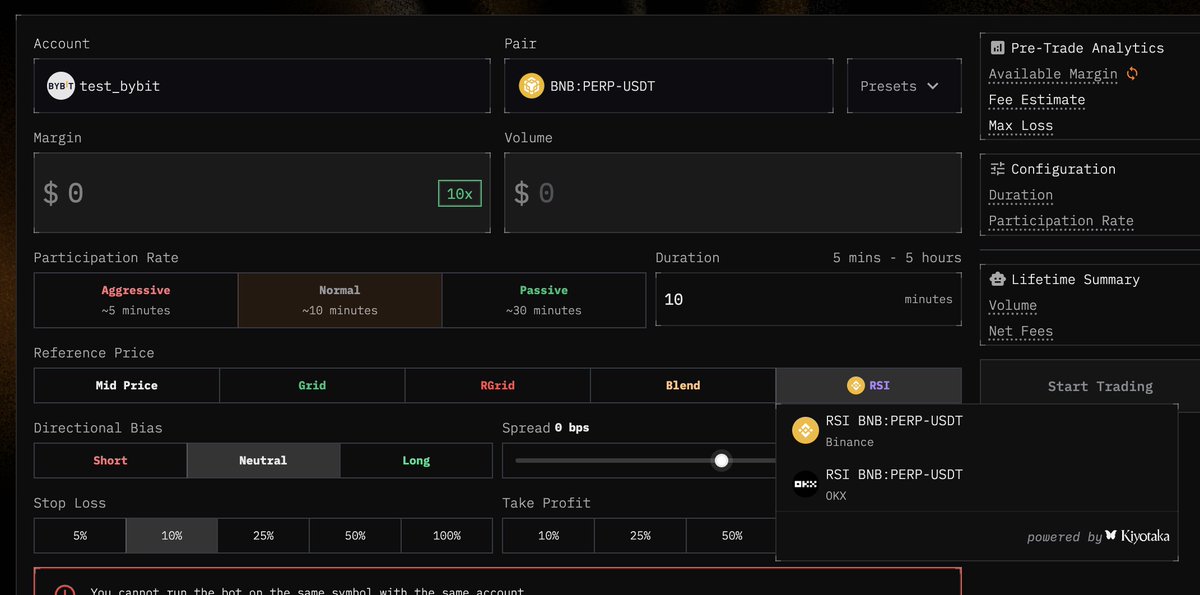Open the Account selector test_bybit
Screen dimensions: 1200x595
click(x=262, y=86)
